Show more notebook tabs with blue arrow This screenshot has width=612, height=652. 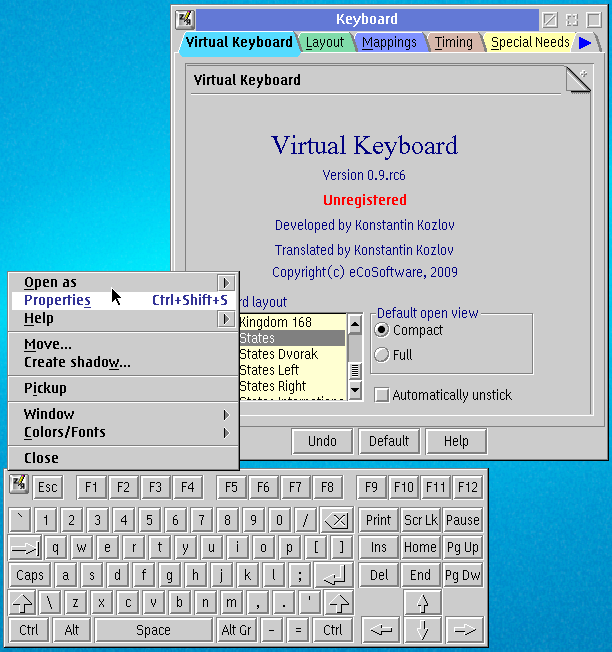(x=585, y=42)
